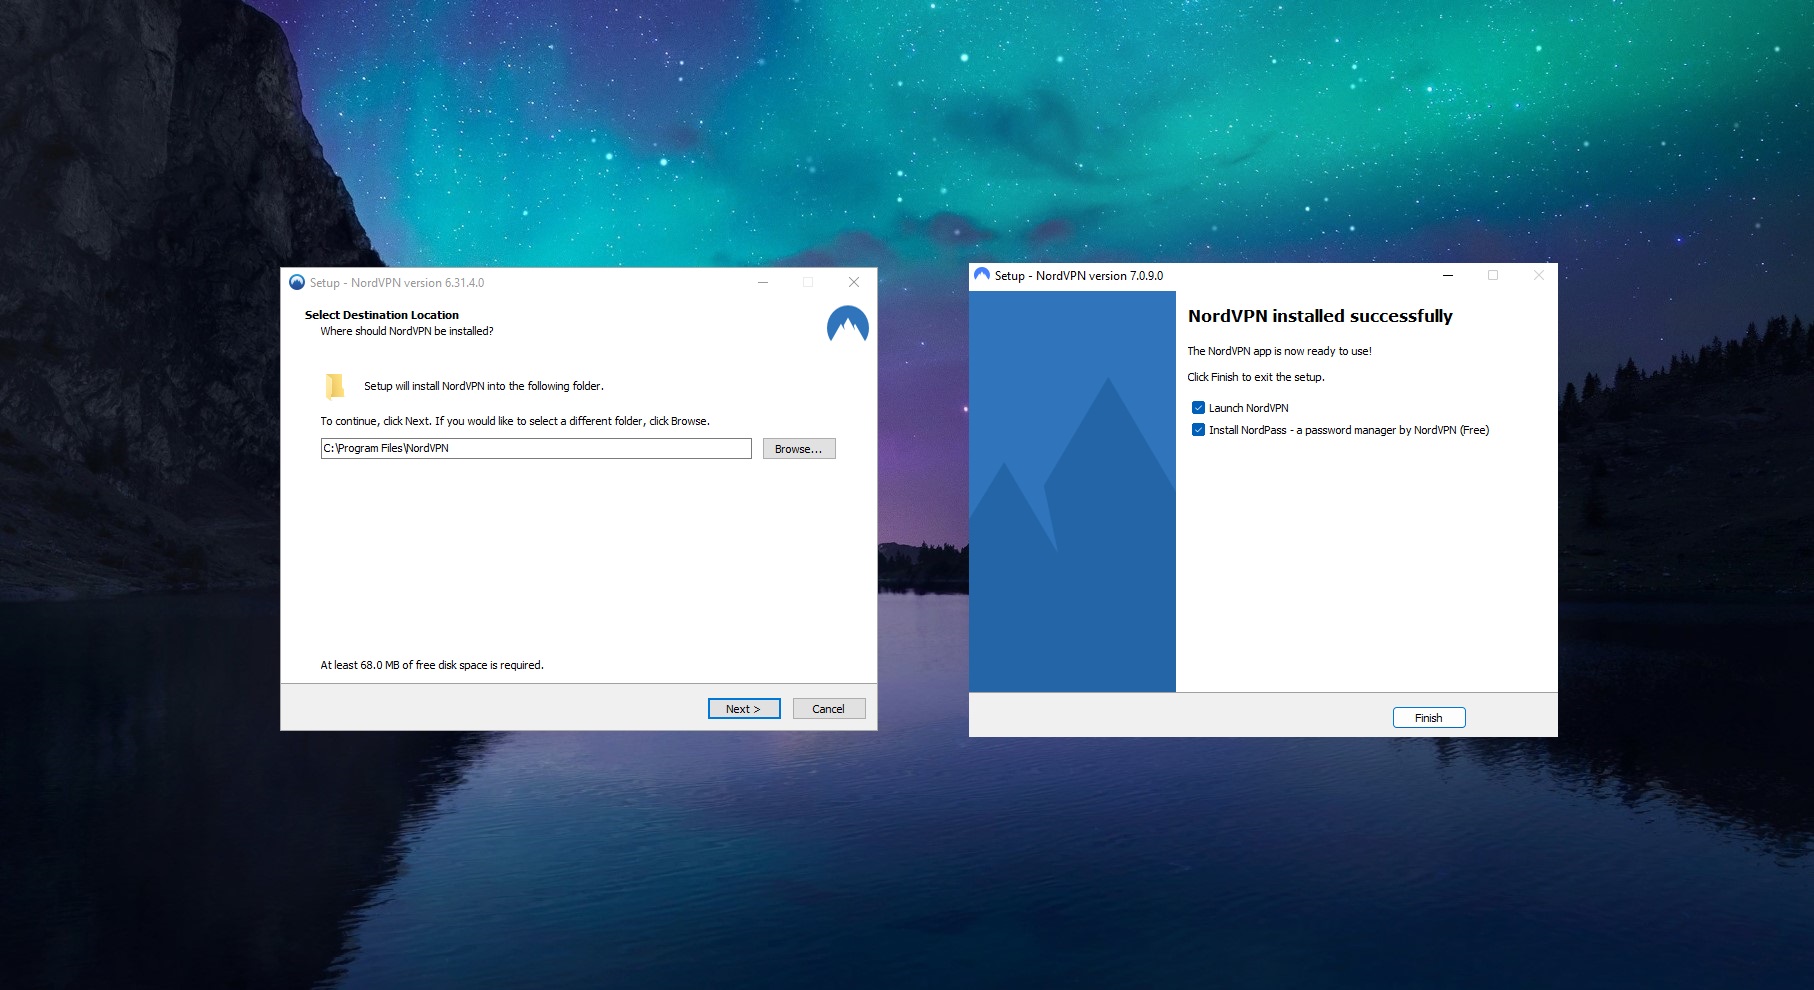Click 'At least 68.0 MB' disk space text
The height and width of the screenshot is (990, 1814).
432,665
